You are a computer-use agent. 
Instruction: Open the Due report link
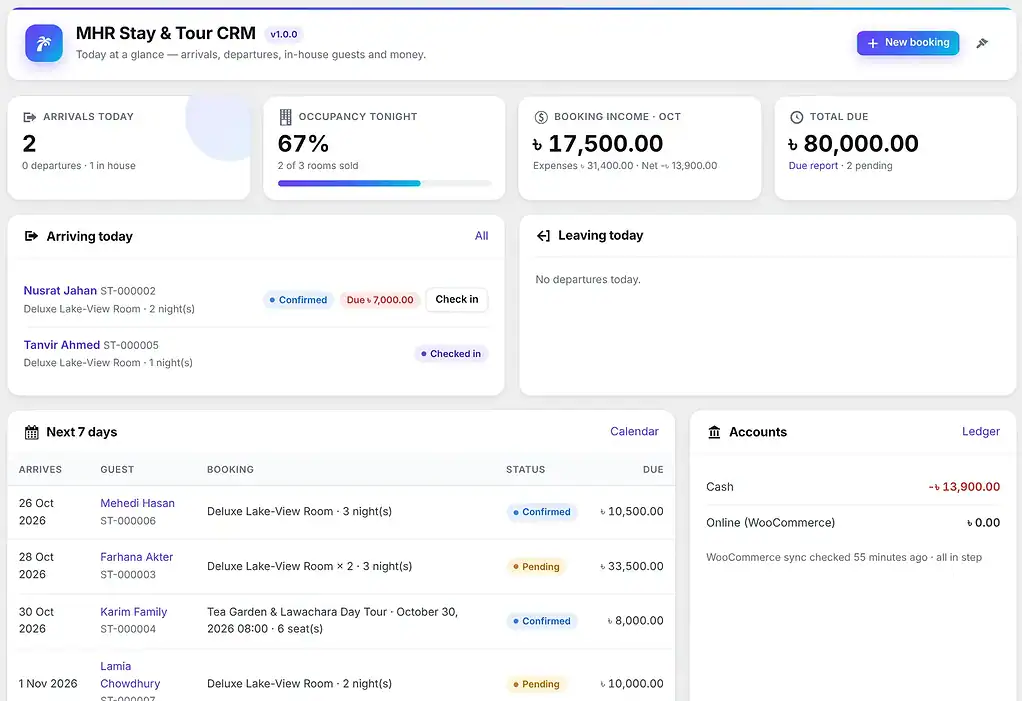pyautogui.click(x=813, y=165)
